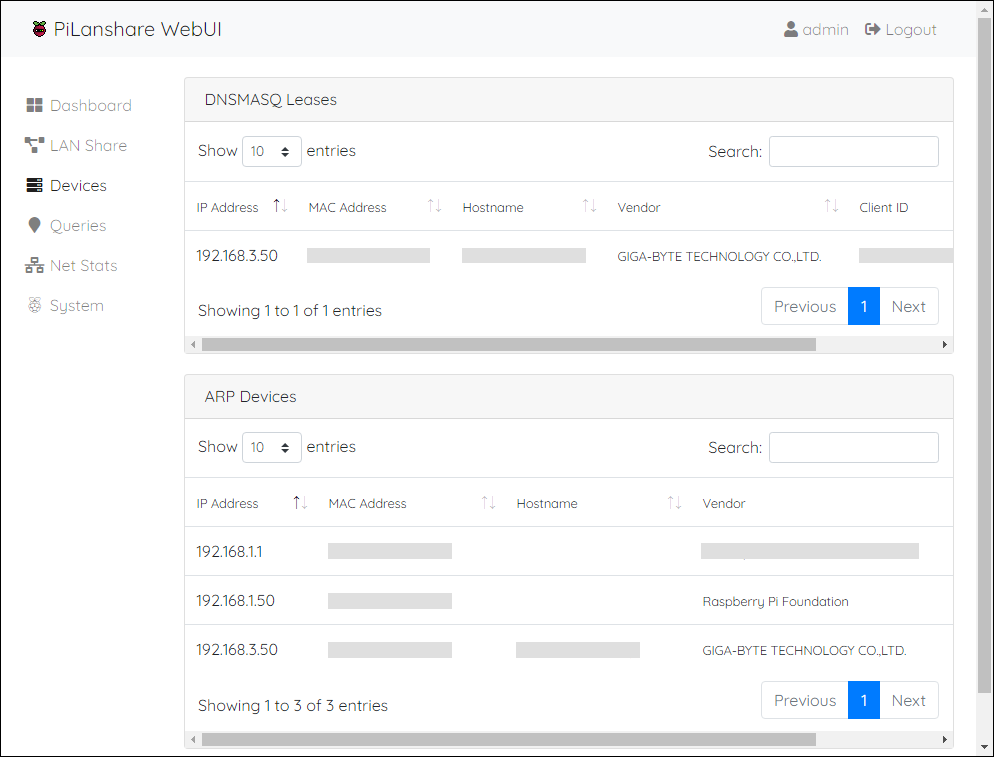Click 192.168.1.50 in ARP Devices
994x757 pixels.
pyautogui.click(x=235, y=600)
